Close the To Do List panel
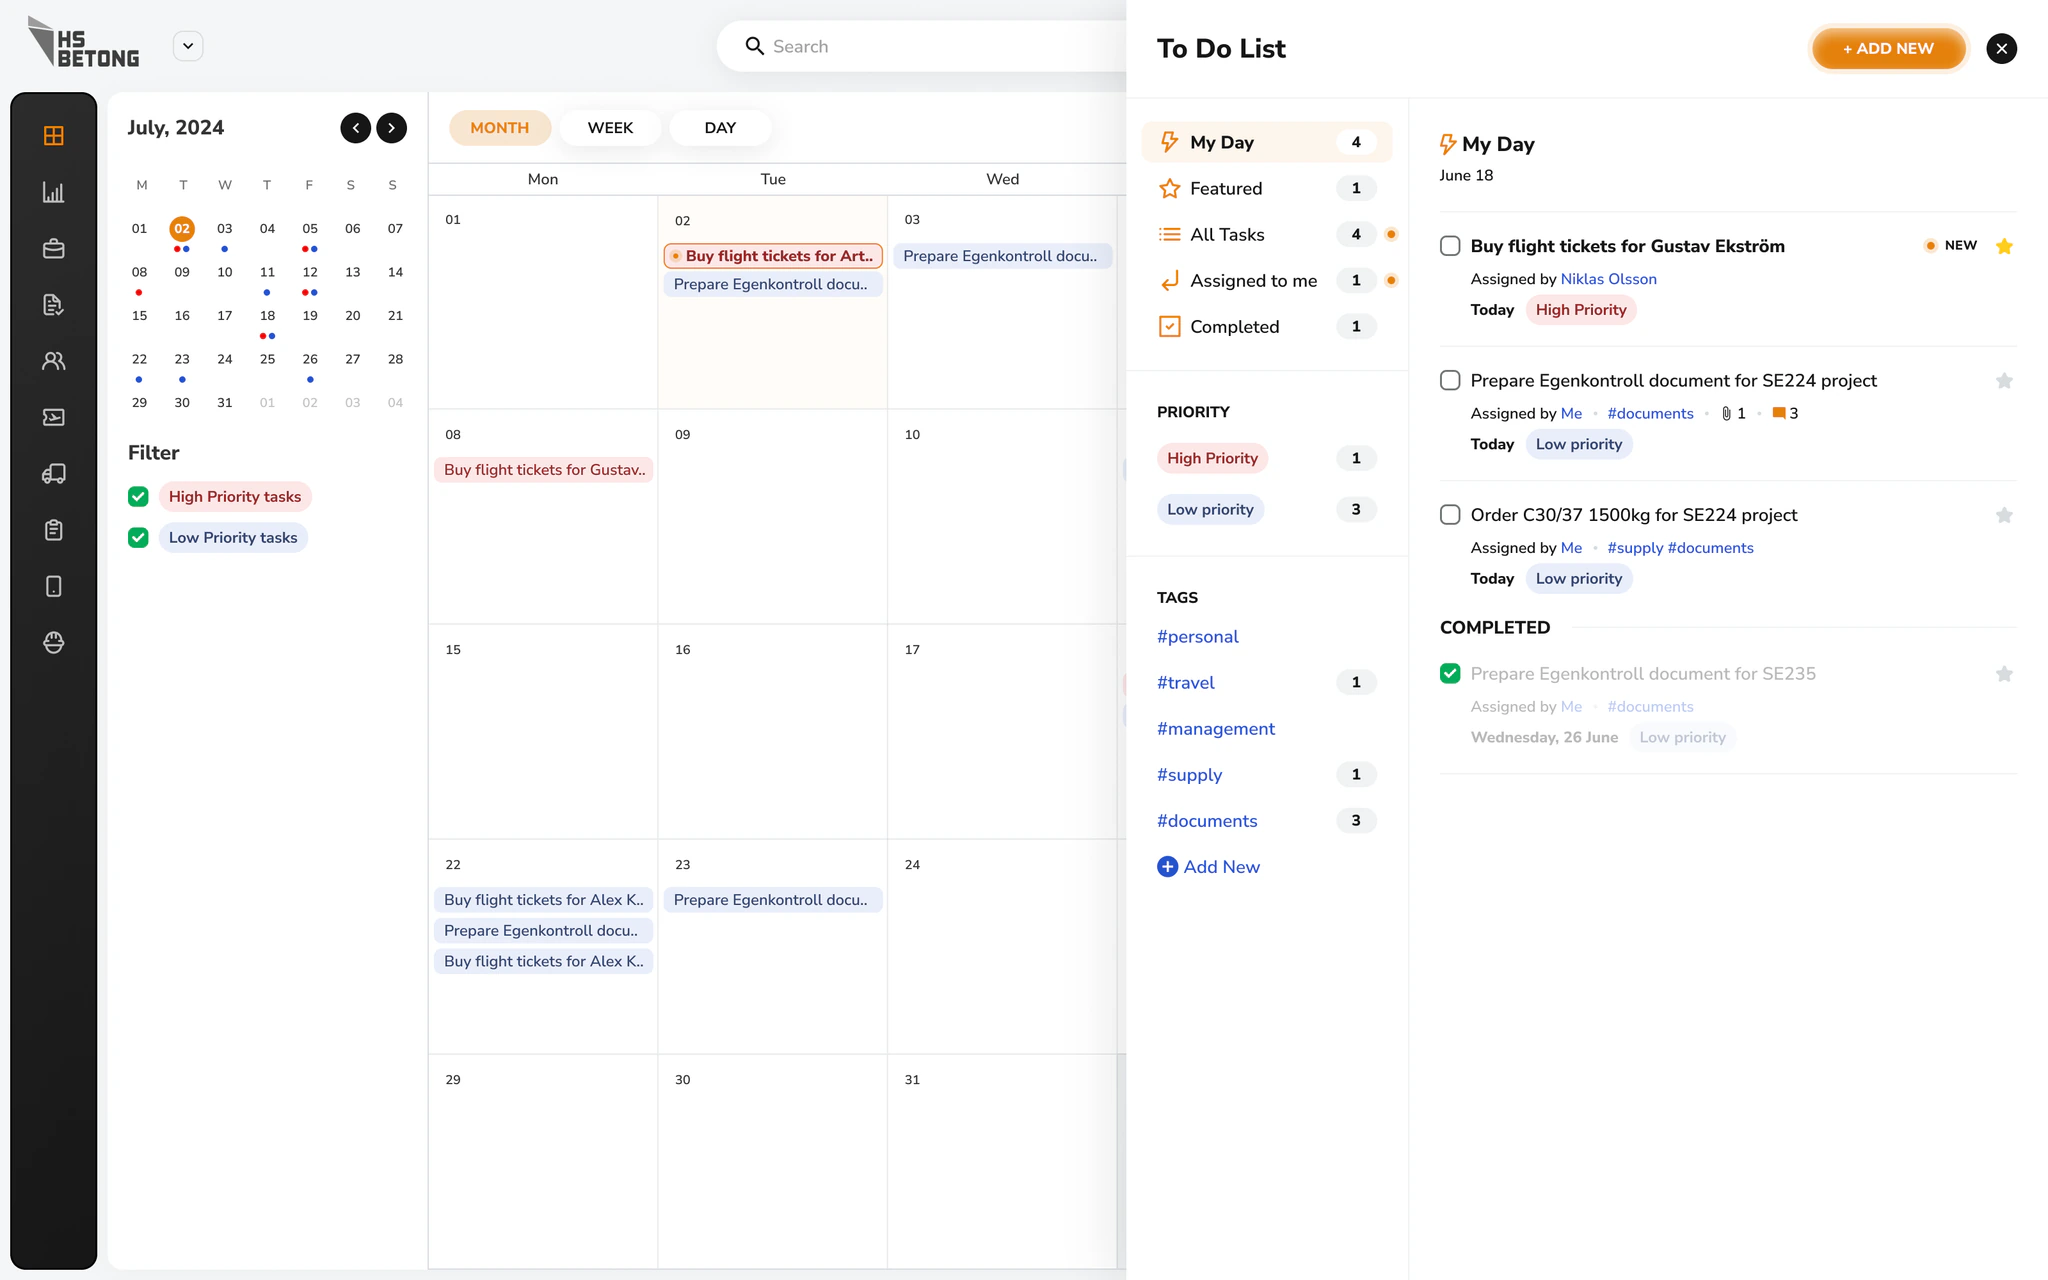 pos(2001,48)
